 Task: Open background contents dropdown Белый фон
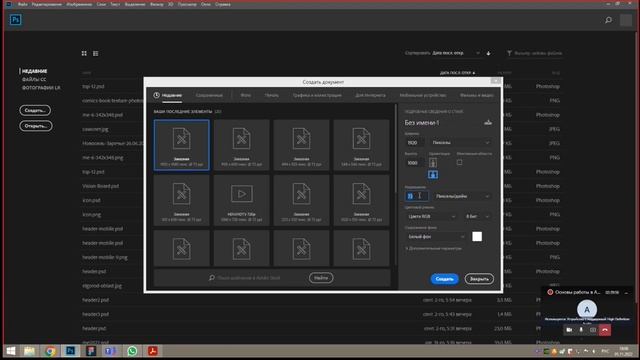(436, 236)
